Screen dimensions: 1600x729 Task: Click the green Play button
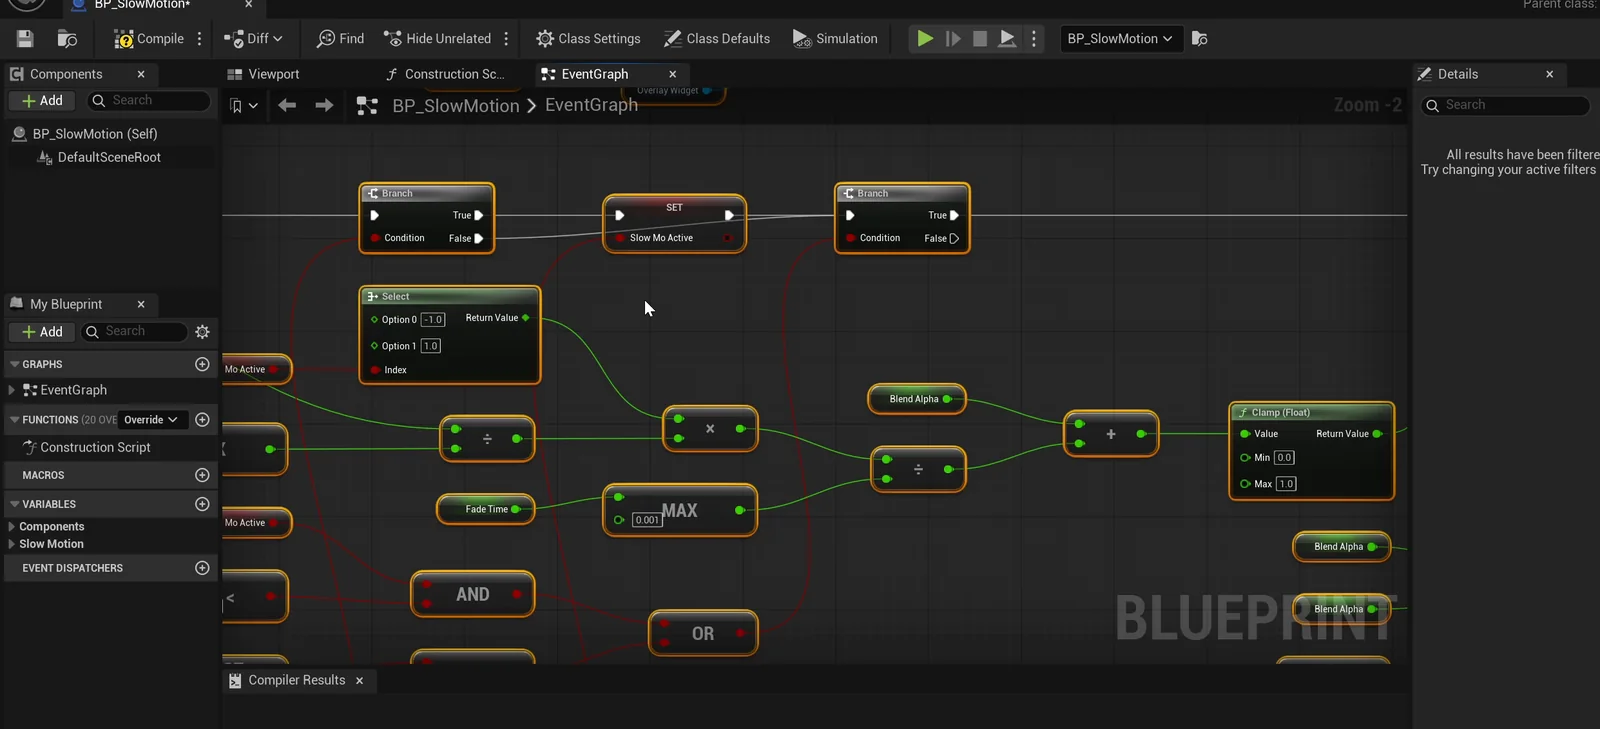[x=925, y=39]
